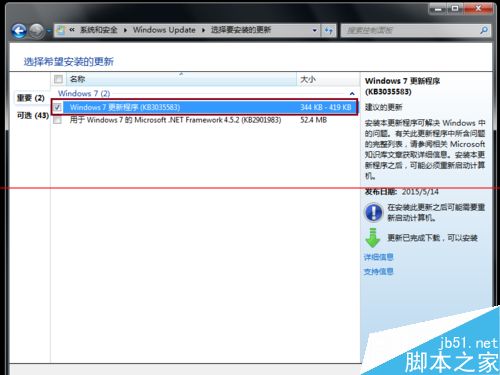Click the Control Panel icon in address bar
The width and height of the screenshot is (500, 375).
coord(61,30)
